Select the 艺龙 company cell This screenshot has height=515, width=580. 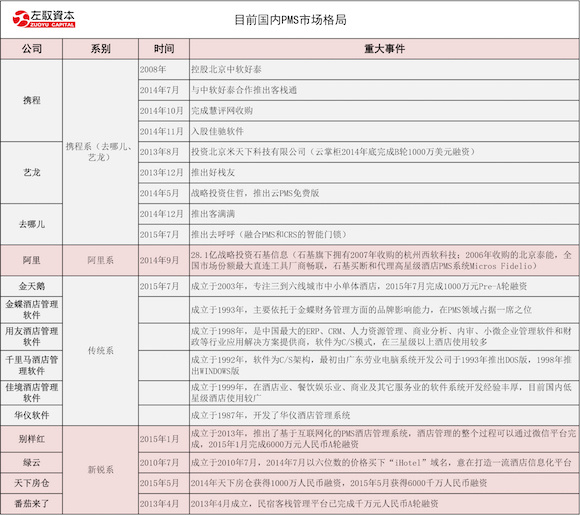(x=31, y=172)
